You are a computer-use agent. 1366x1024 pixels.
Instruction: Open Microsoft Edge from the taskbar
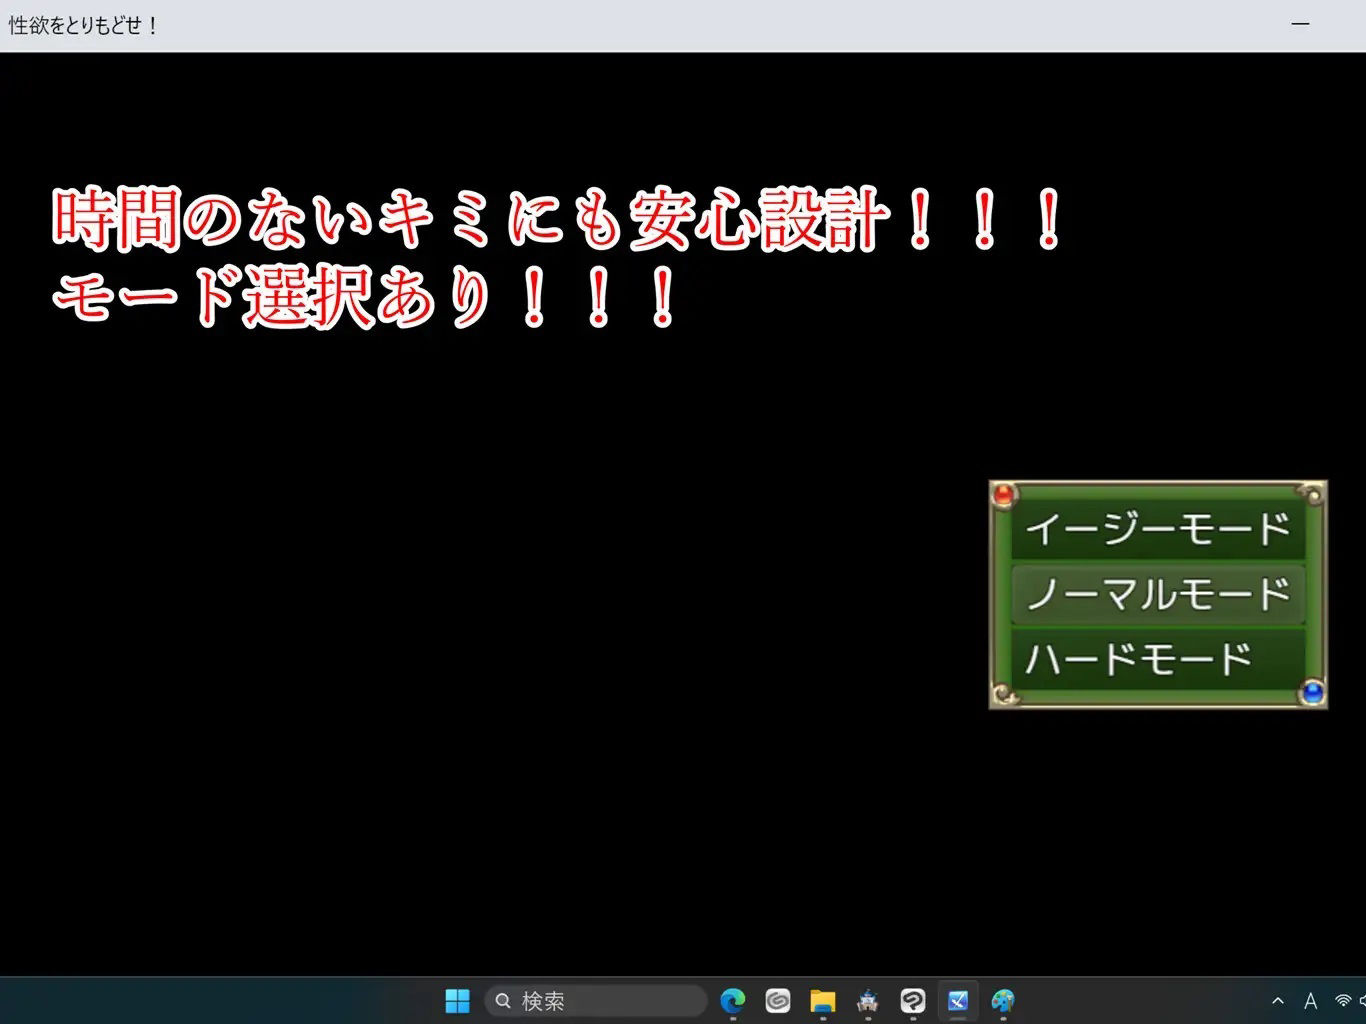[733, 1000]
